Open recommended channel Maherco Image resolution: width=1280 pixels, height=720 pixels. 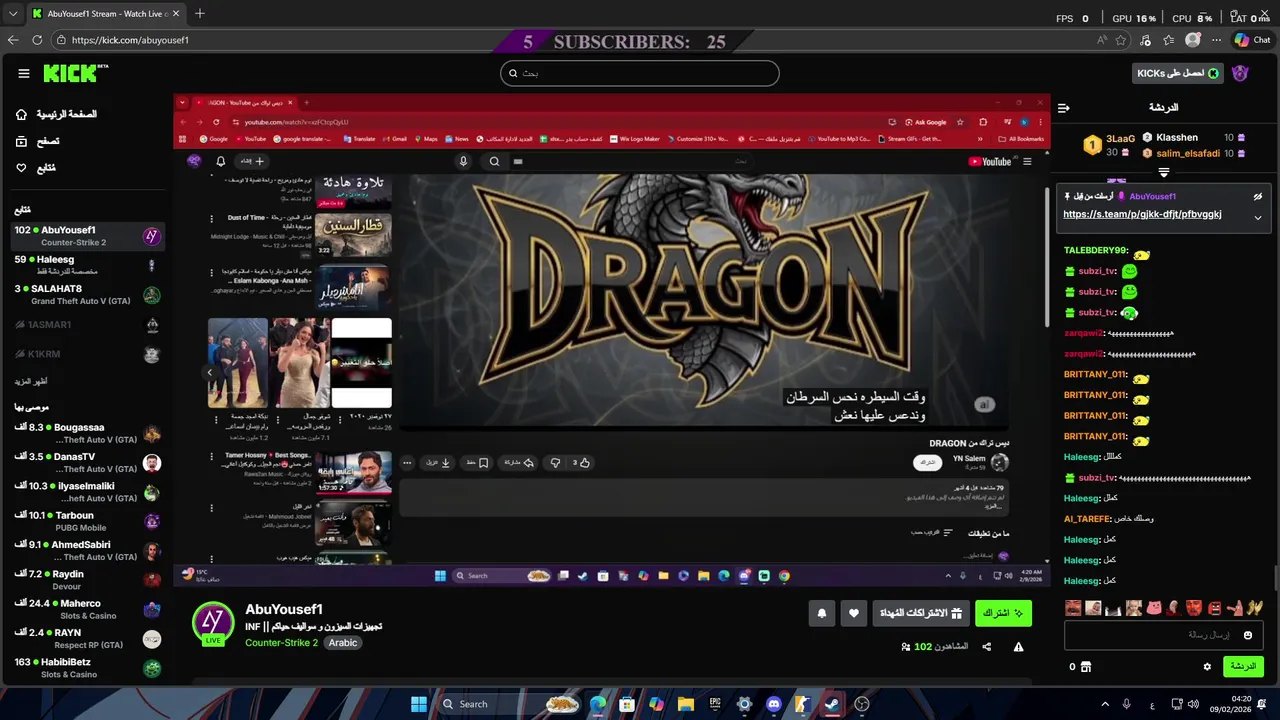pos(88,609)
